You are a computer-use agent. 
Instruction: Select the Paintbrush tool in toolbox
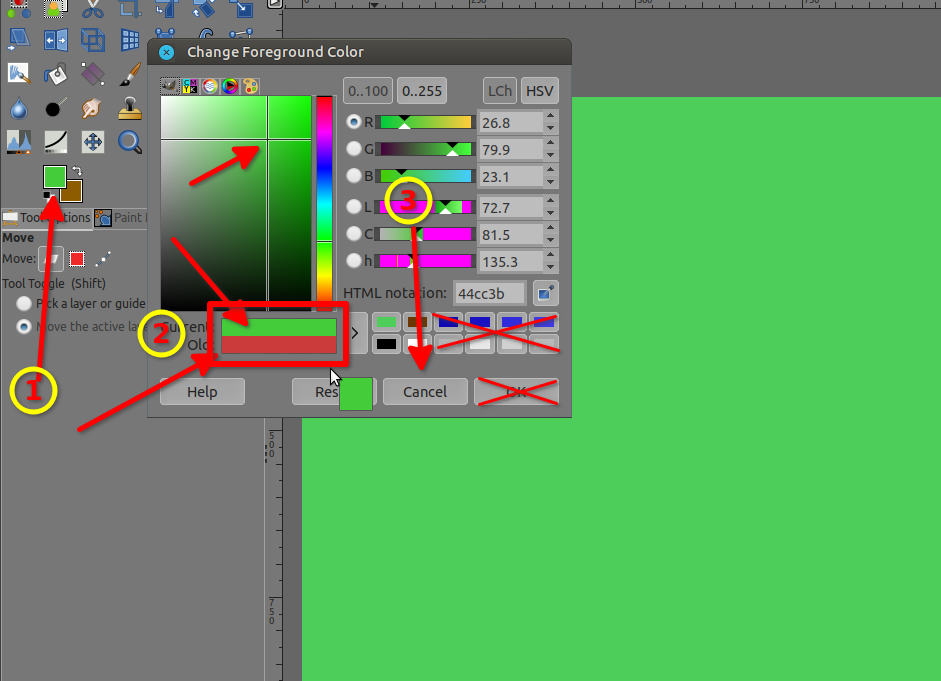coord(130,73)
